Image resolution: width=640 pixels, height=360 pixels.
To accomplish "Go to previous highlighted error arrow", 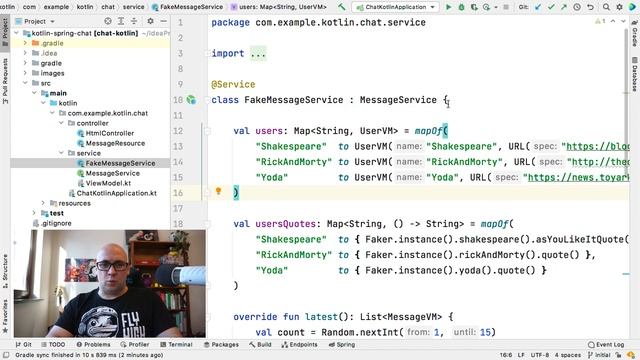I will coord(613,21).
